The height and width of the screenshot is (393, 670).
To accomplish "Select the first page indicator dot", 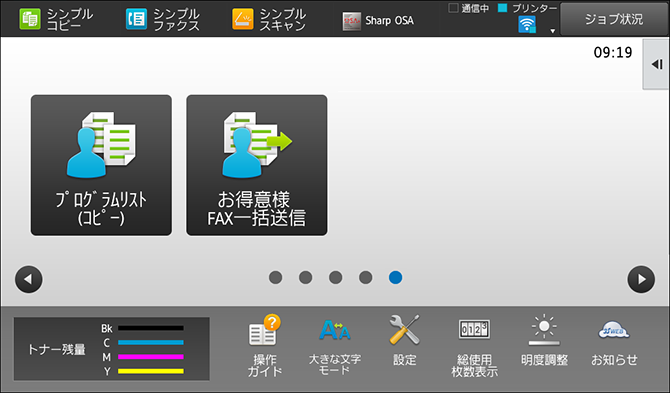I will click(x=276, y=278).
